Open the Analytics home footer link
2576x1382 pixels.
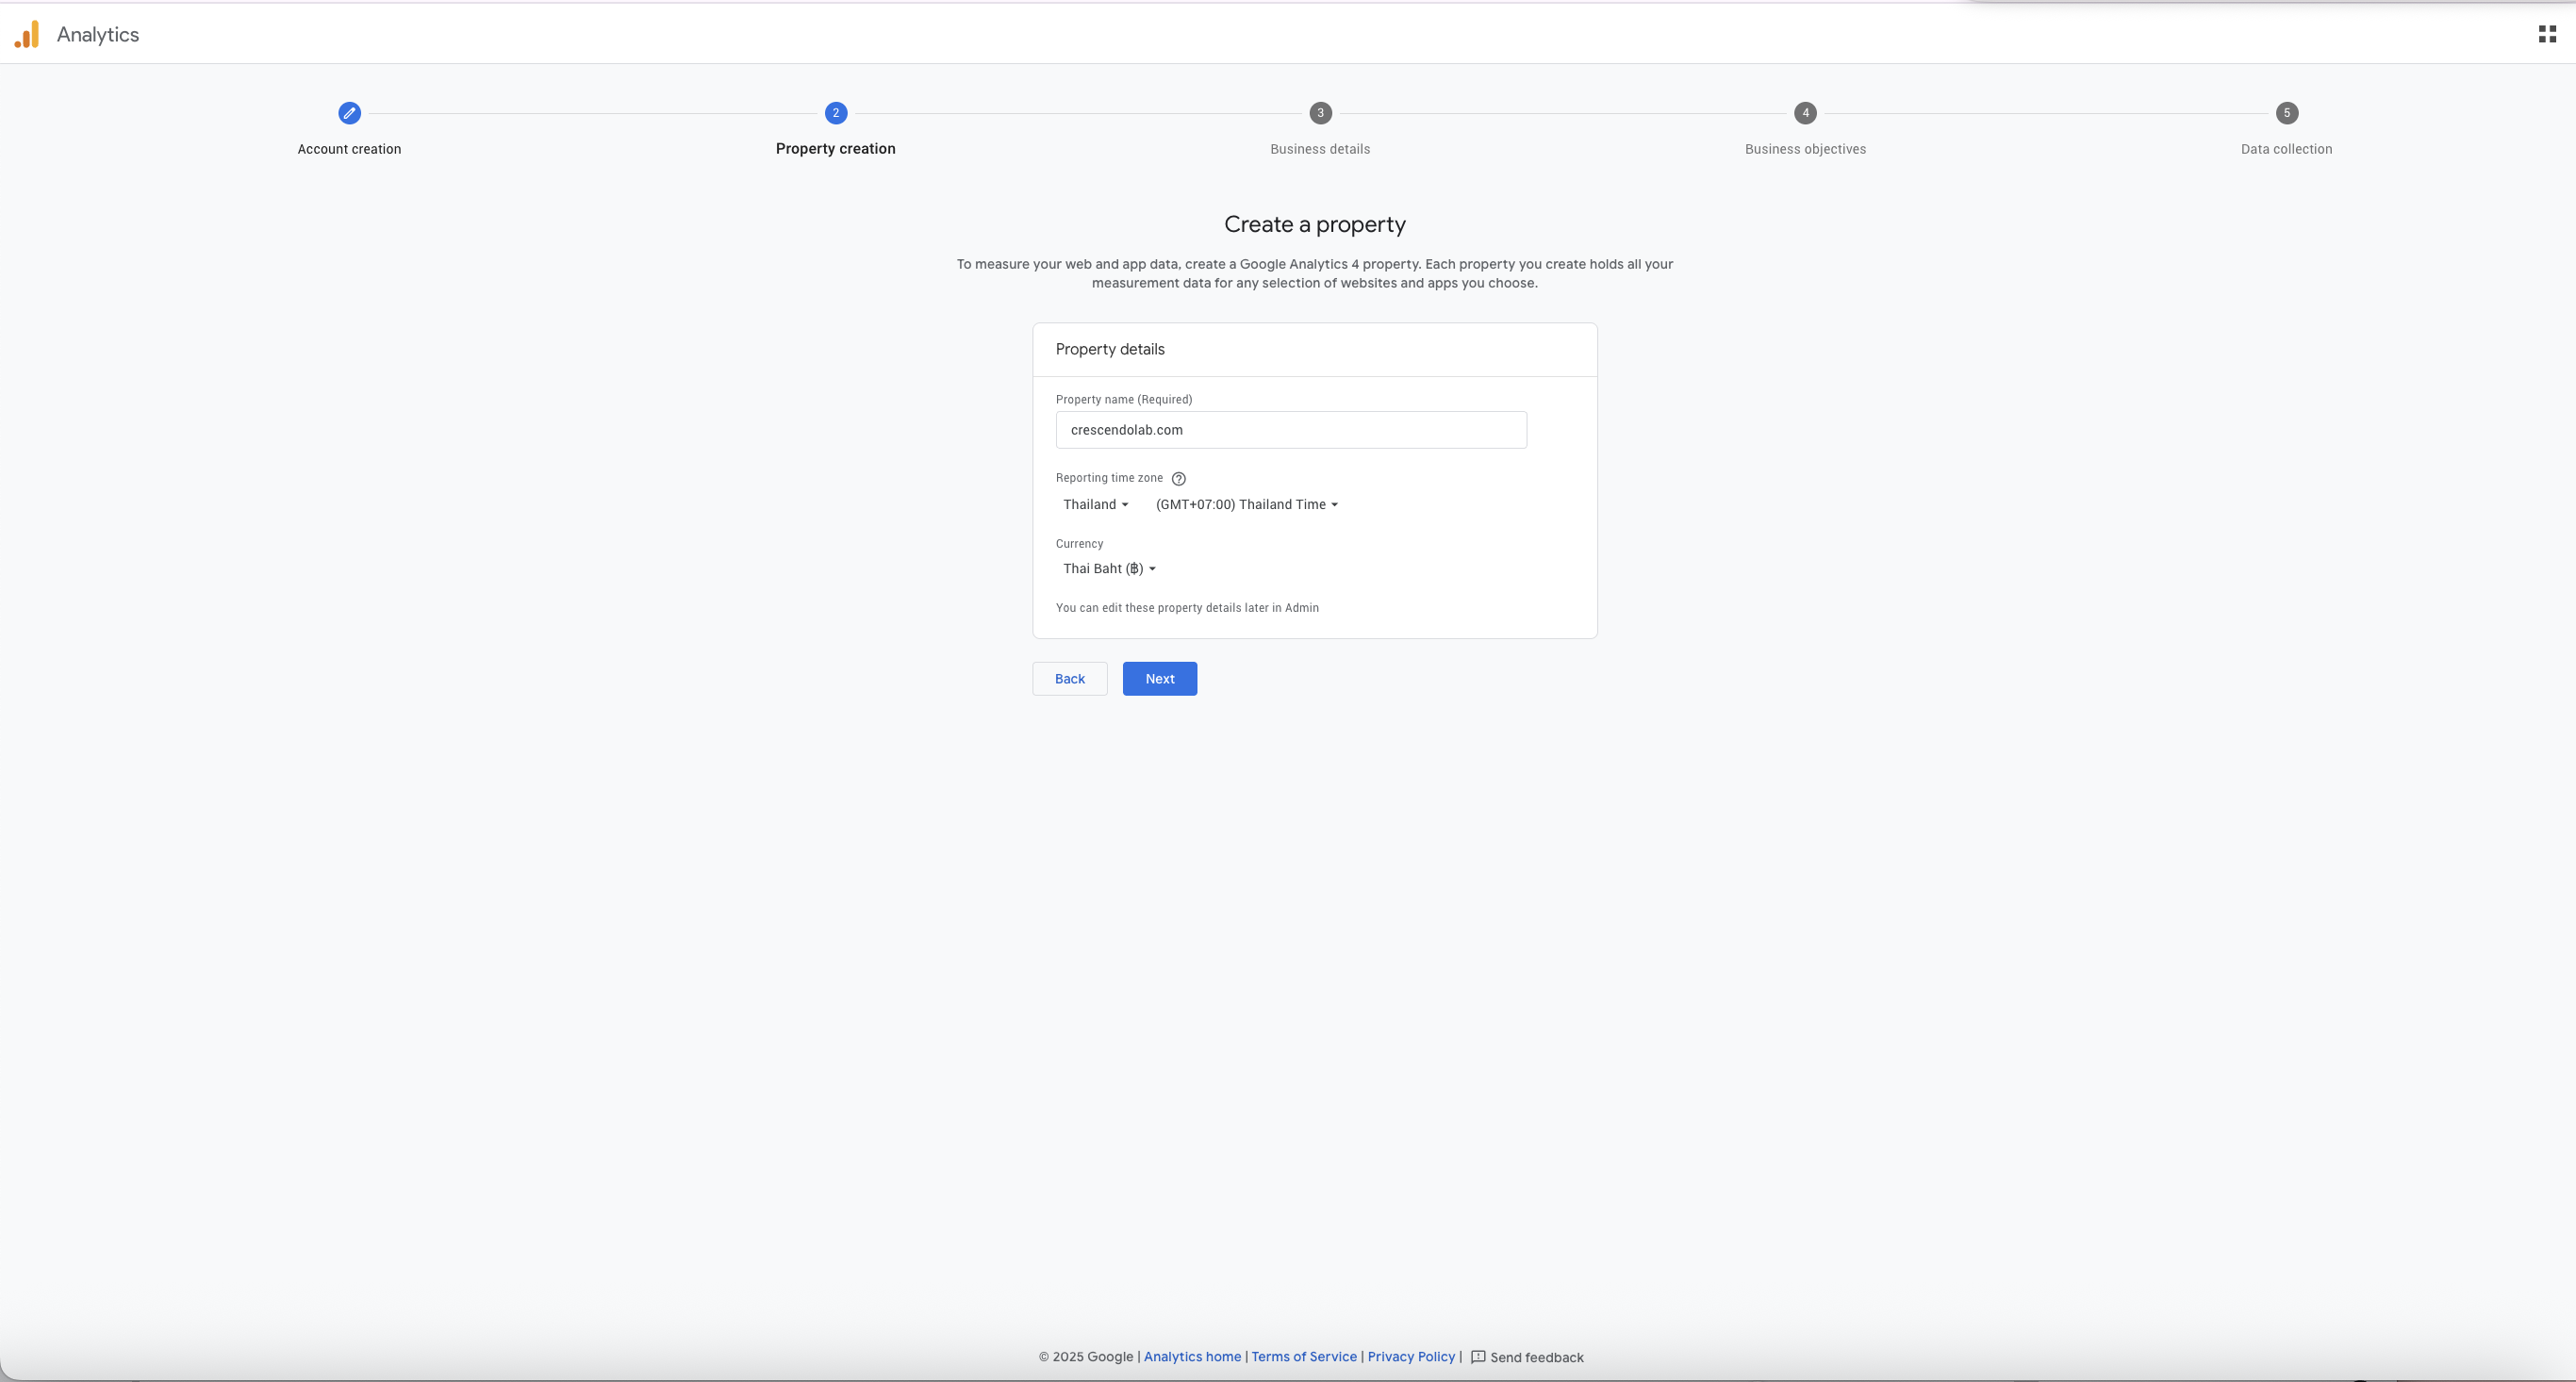tap(1192, 1357)
